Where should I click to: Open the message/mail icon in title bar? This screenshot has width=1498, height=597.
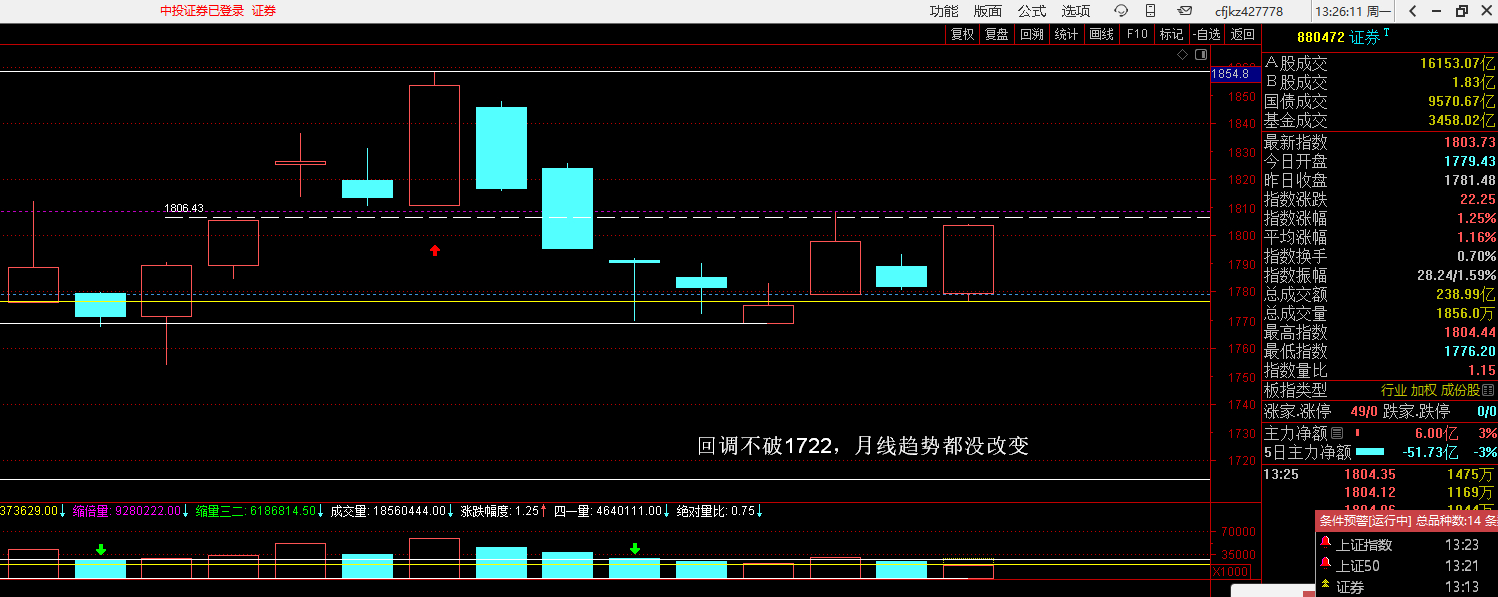[1182, 11]
